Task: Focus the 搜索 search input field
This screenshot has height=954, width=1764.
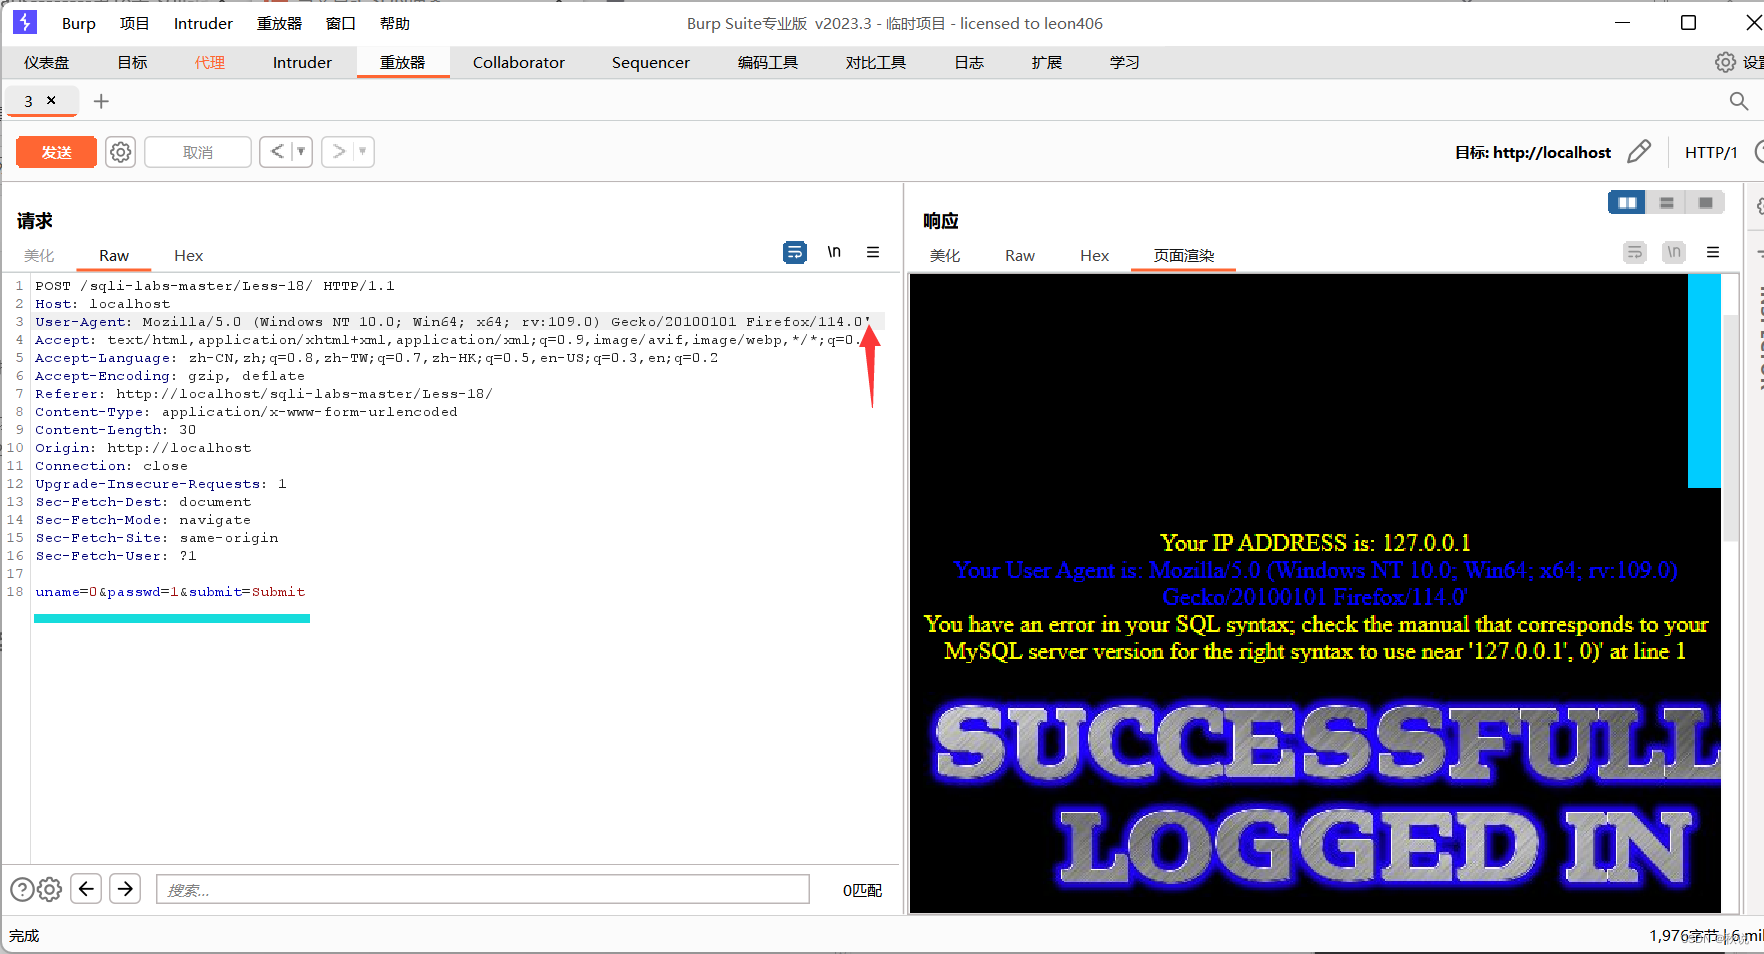Action: click(483, 889)
